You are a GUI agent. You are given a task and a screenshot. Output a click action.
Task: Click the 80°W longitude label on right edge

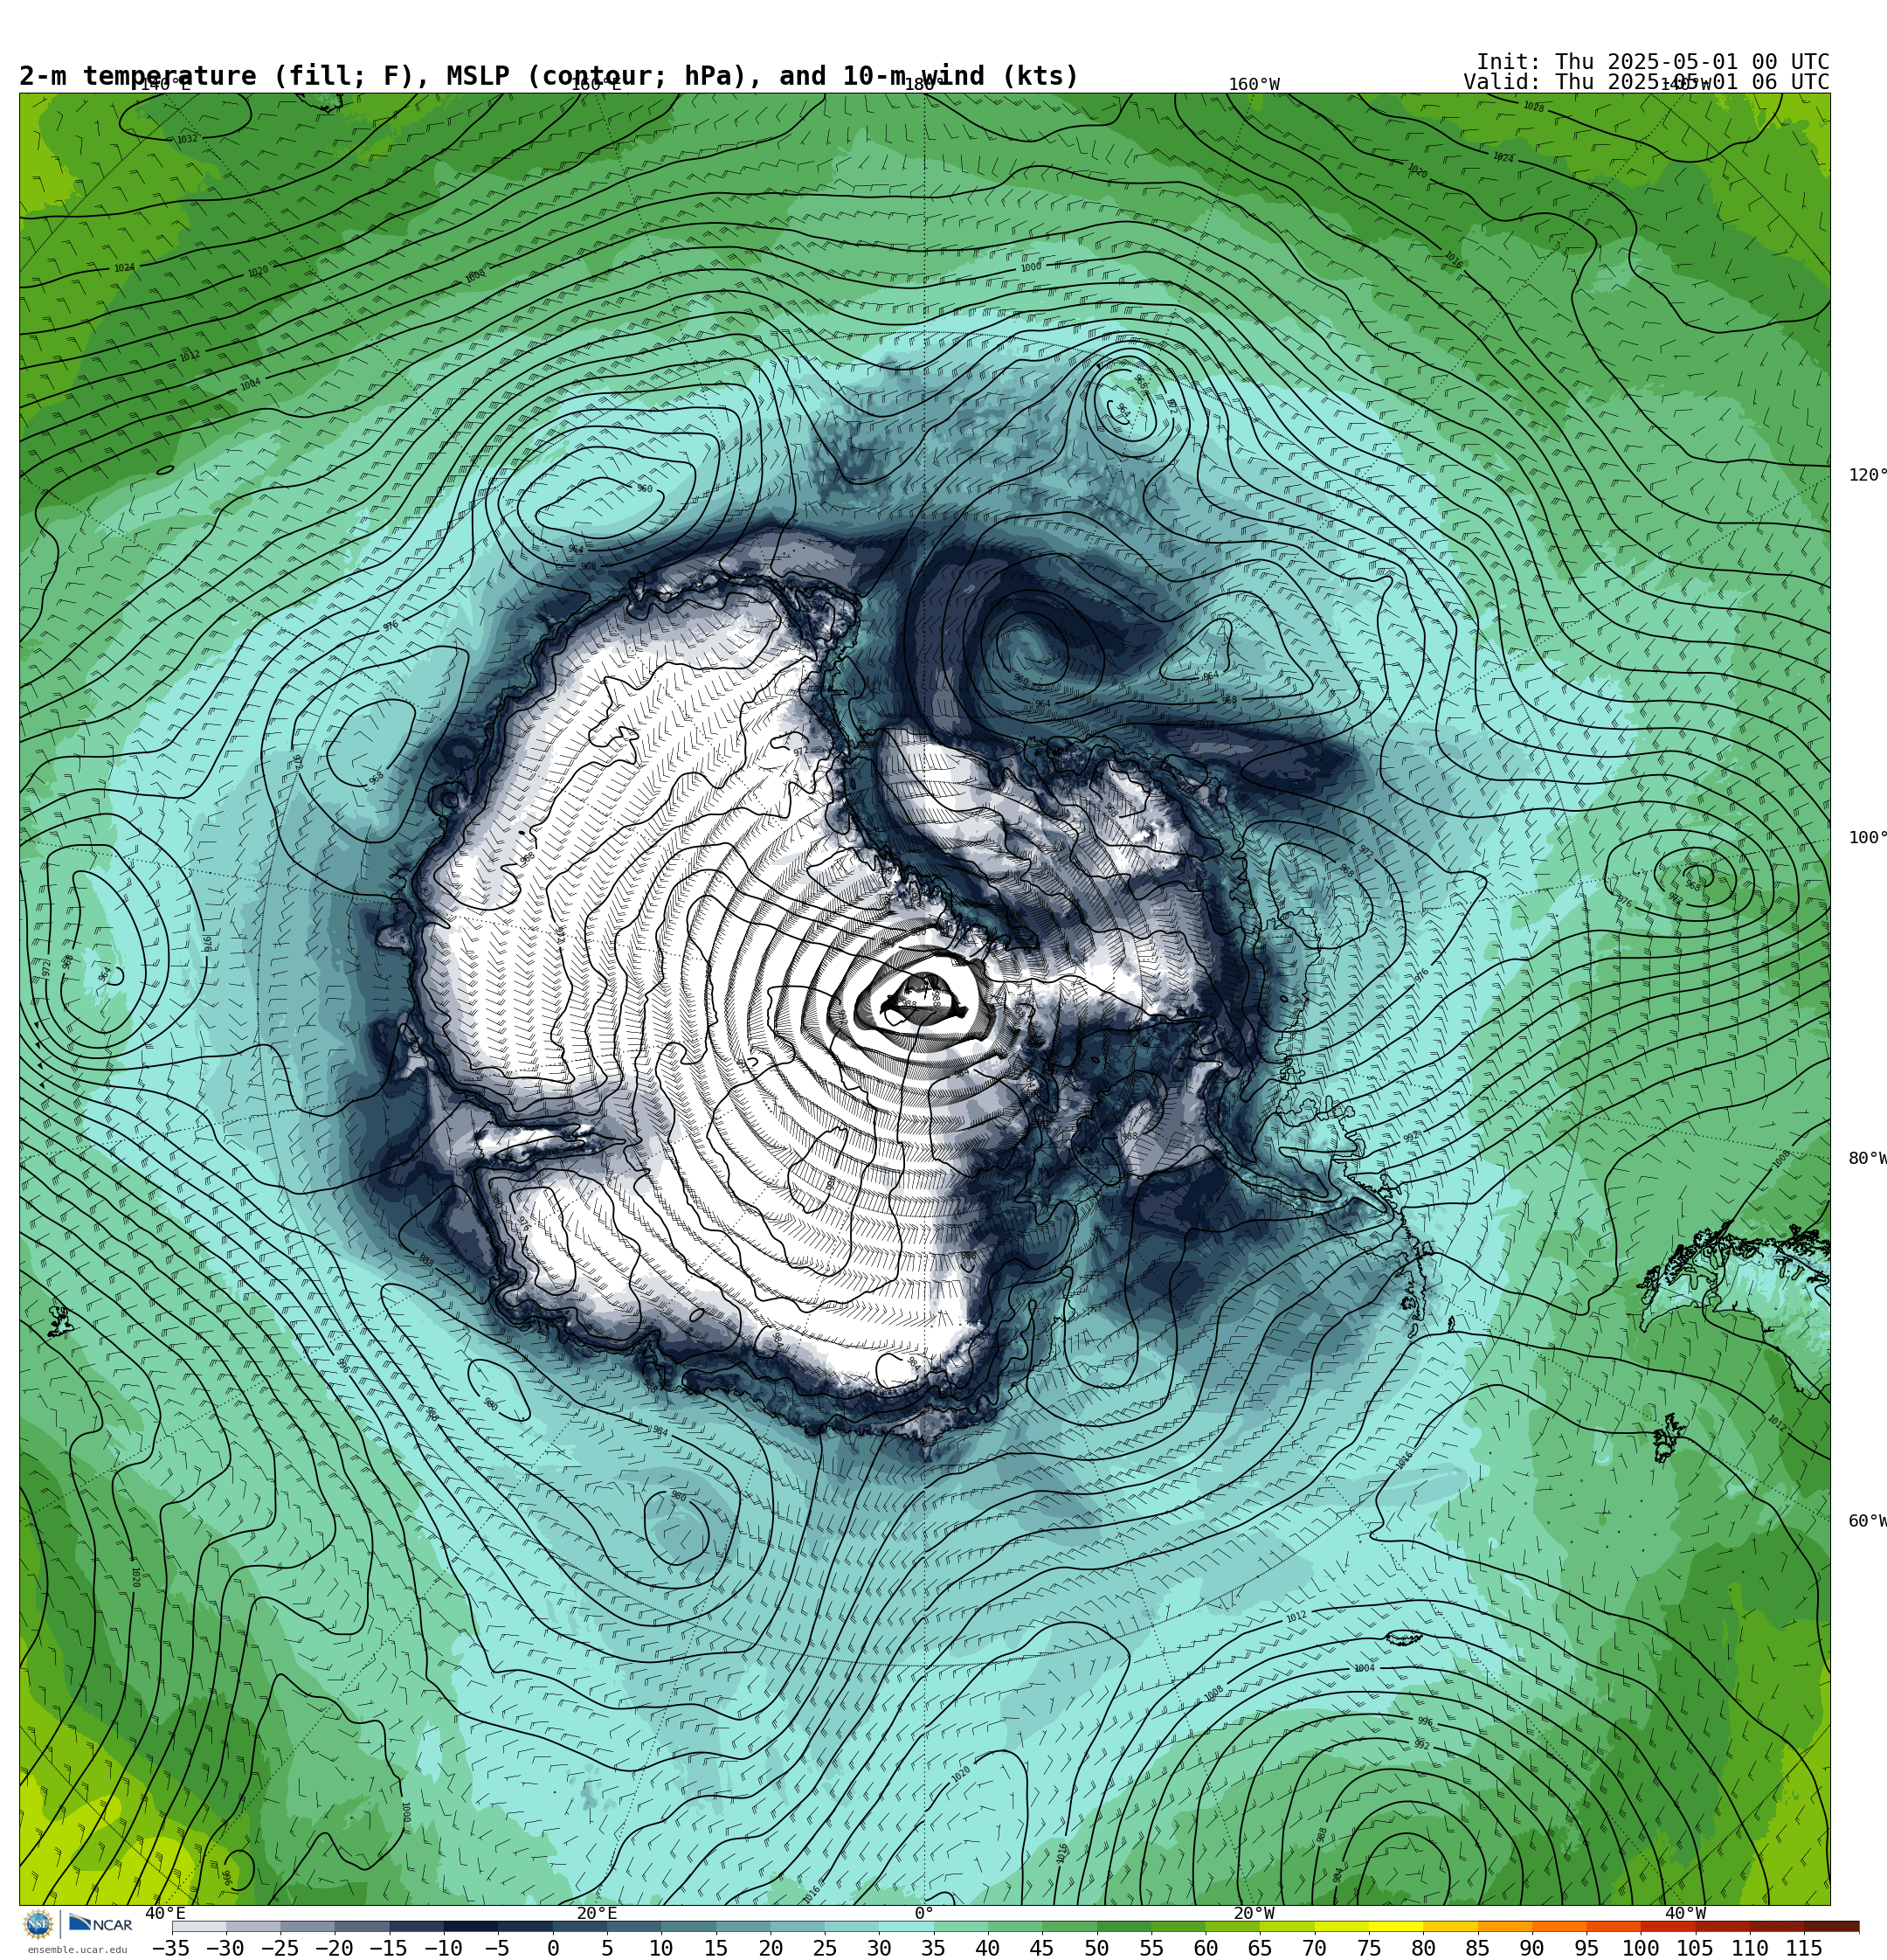pyautogui.click(x=1866, y=1159)
